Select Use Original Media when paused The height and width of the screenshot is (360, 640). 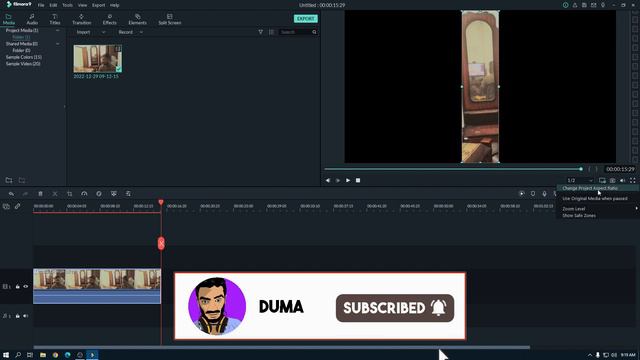point(595,198)
